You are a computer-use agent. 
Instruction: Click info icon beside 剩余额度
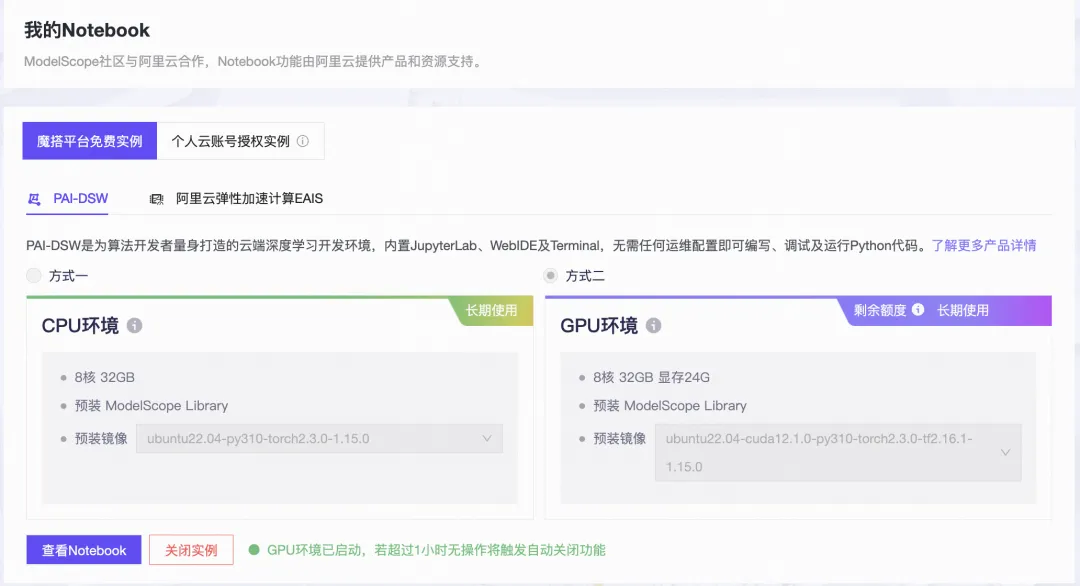pos(917,310)
